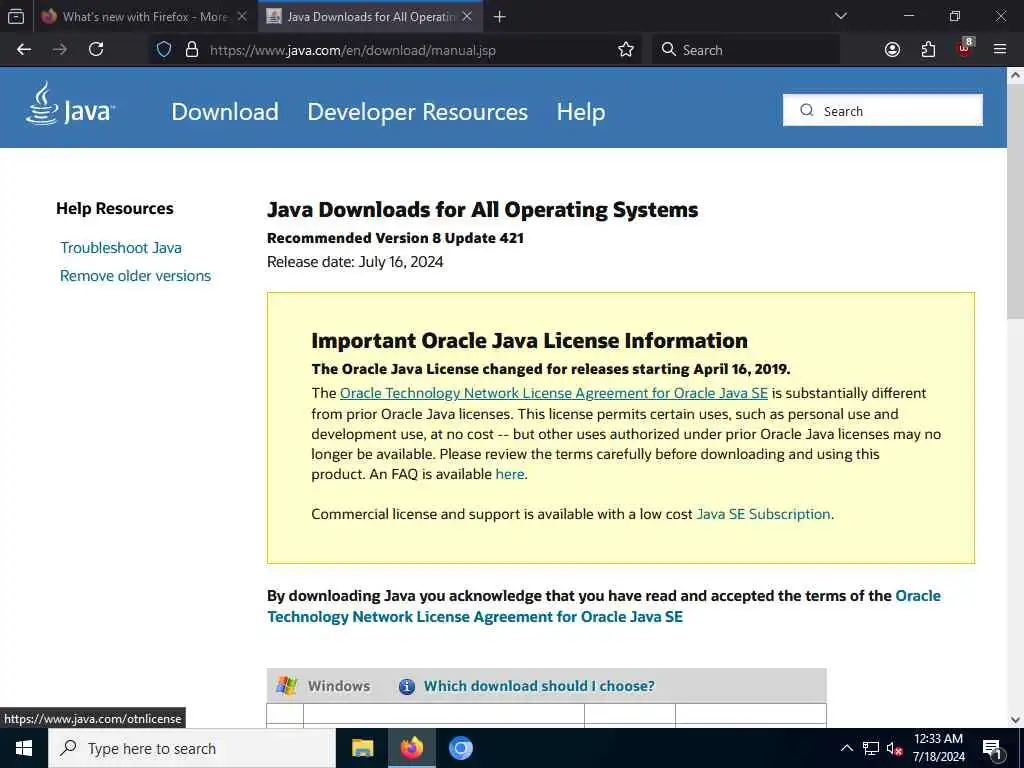Viewport: 1024px width, 768px height.
Task: Open the uBlock extension icon with badge 8
Action: pyautogui.click(x=965, y=48)
